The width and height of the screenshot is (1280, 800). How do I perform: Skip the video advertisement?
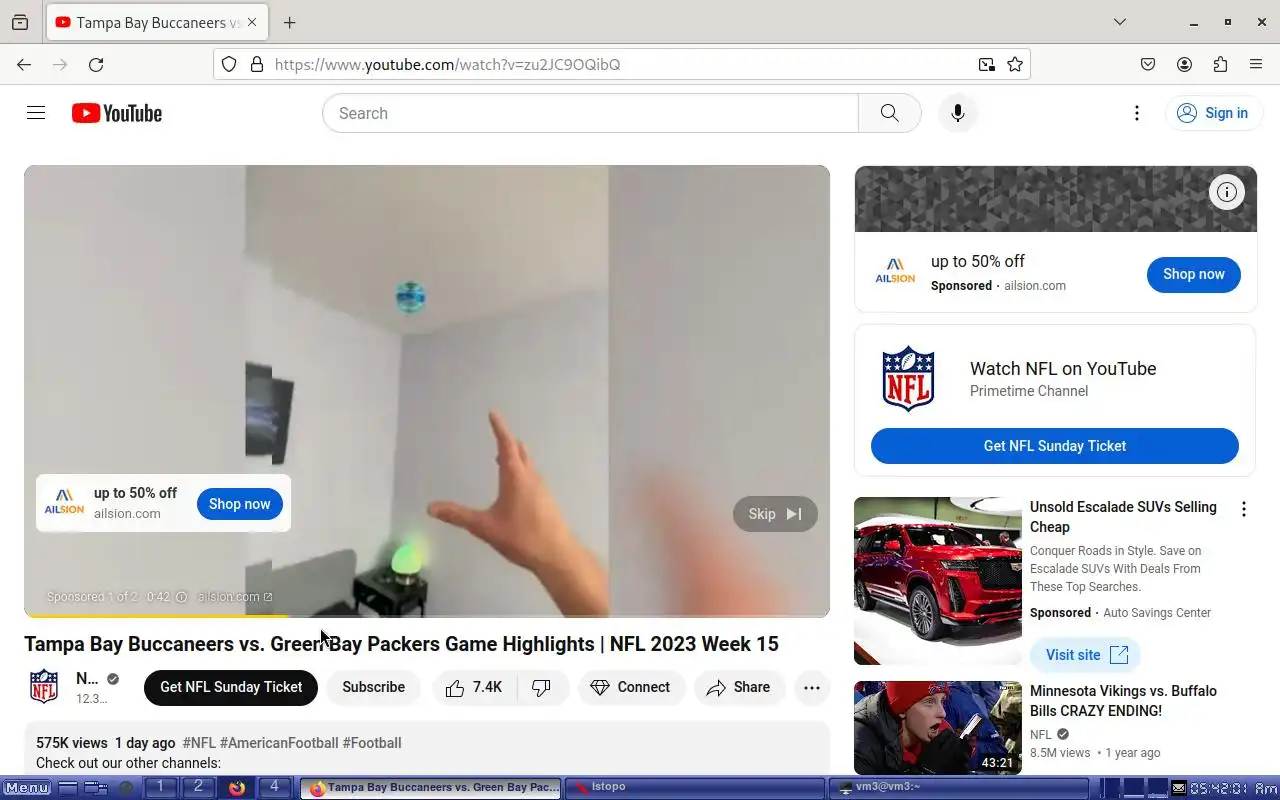point(775,514)
